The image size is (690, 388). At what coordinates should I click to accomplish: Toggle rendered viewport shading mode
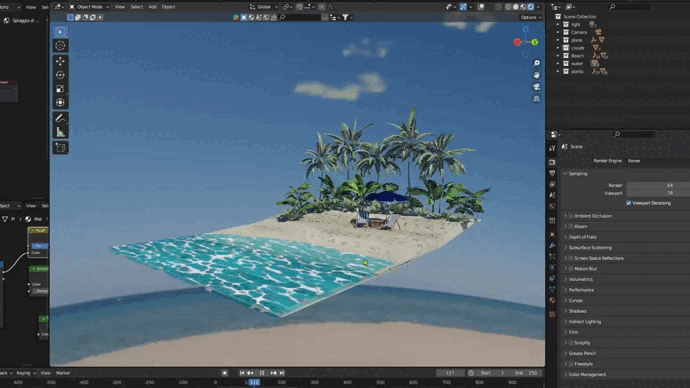tap(531, 7)
